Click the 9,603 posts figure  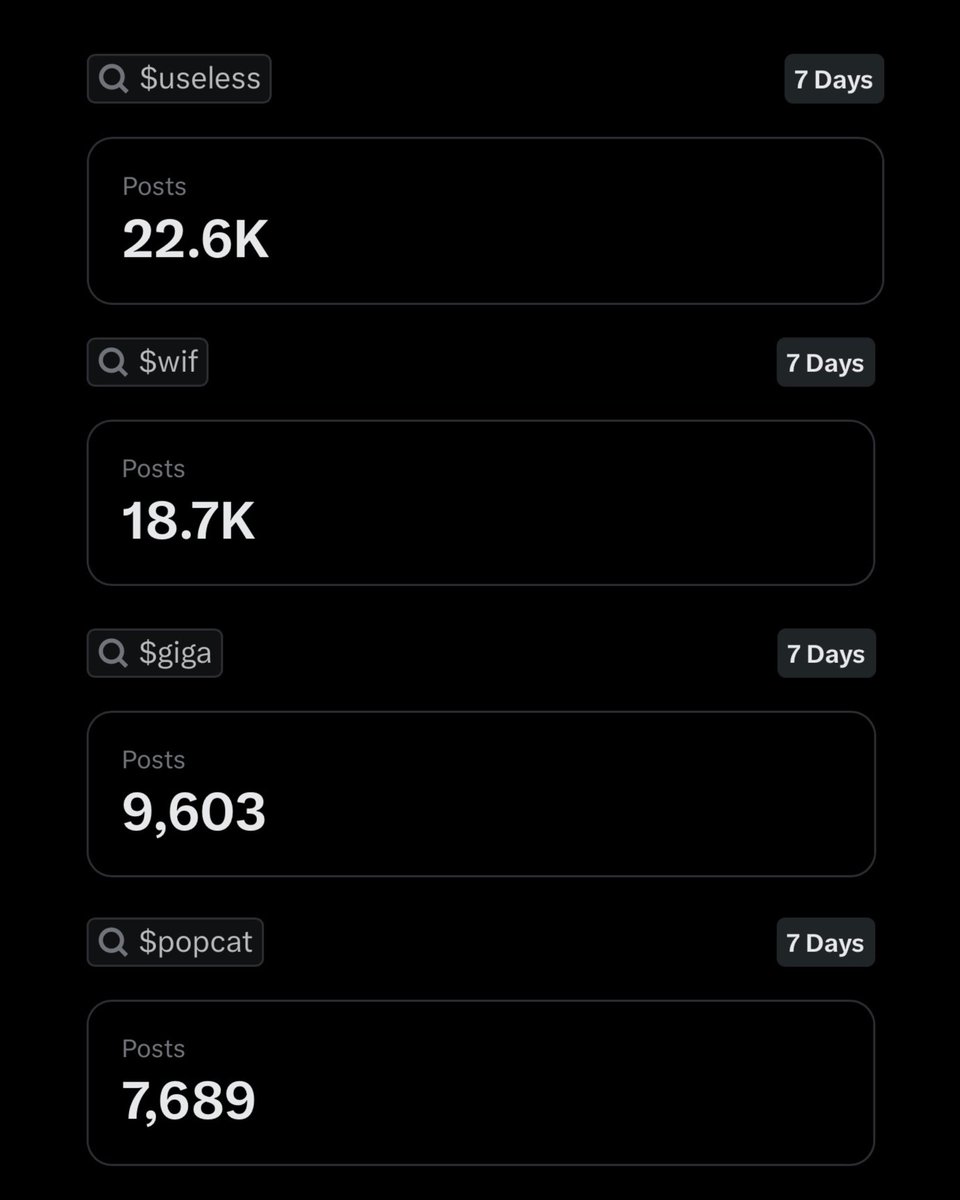194,812
